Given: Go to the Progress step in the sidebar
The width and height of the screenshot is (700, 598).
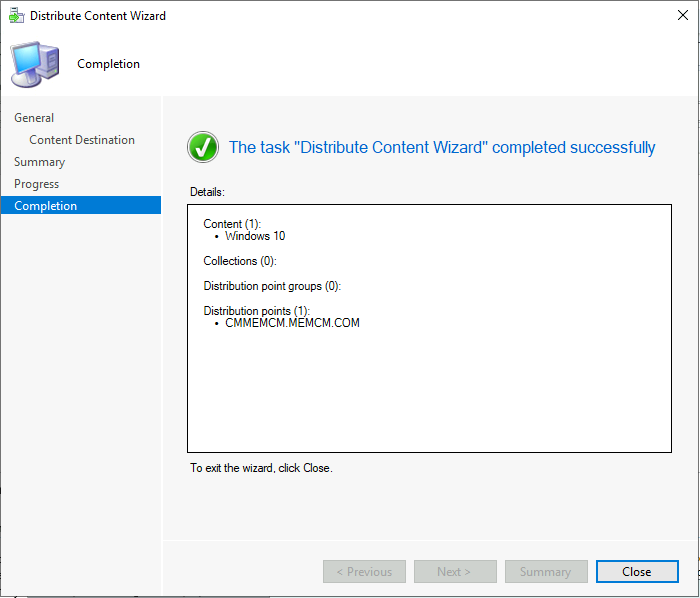Looking at the screenshot, I should 36,184.
